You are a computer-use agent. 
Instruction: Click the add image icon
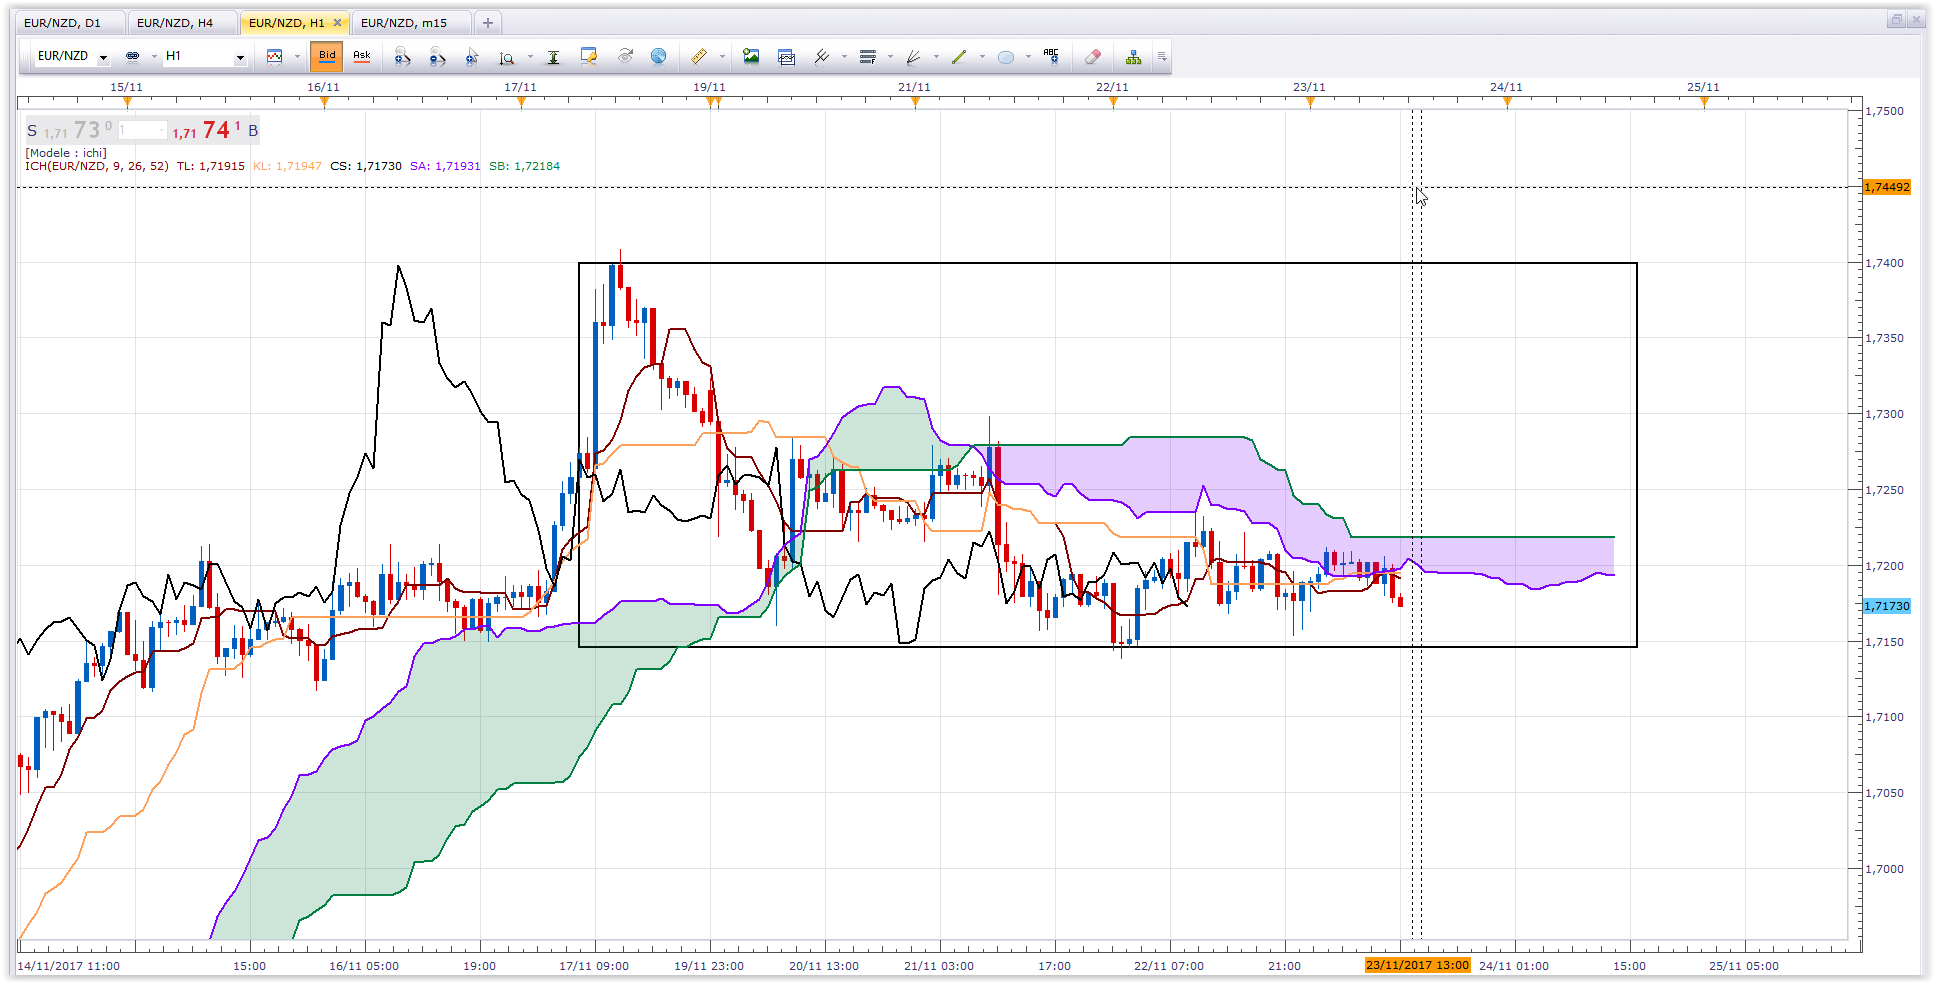coord(751,56)
